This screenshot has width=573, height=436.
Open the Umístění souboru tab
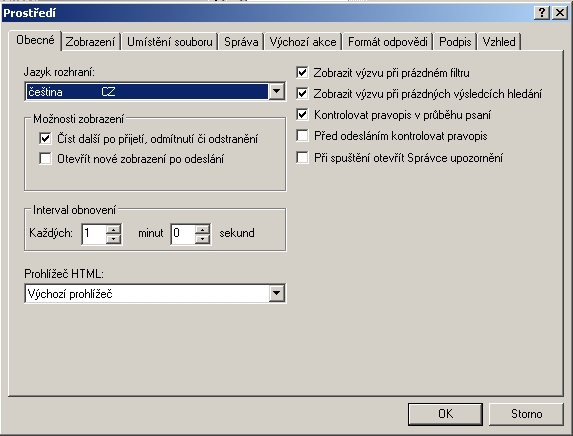point(170,42)
